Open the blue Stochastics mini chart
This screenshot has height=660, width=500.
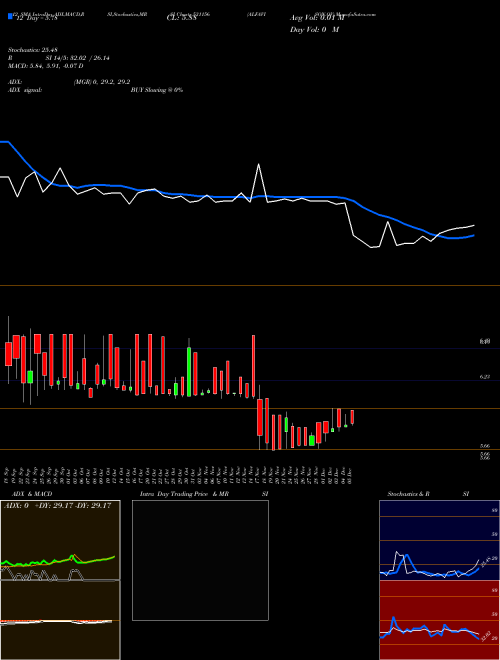pos(439,540)
